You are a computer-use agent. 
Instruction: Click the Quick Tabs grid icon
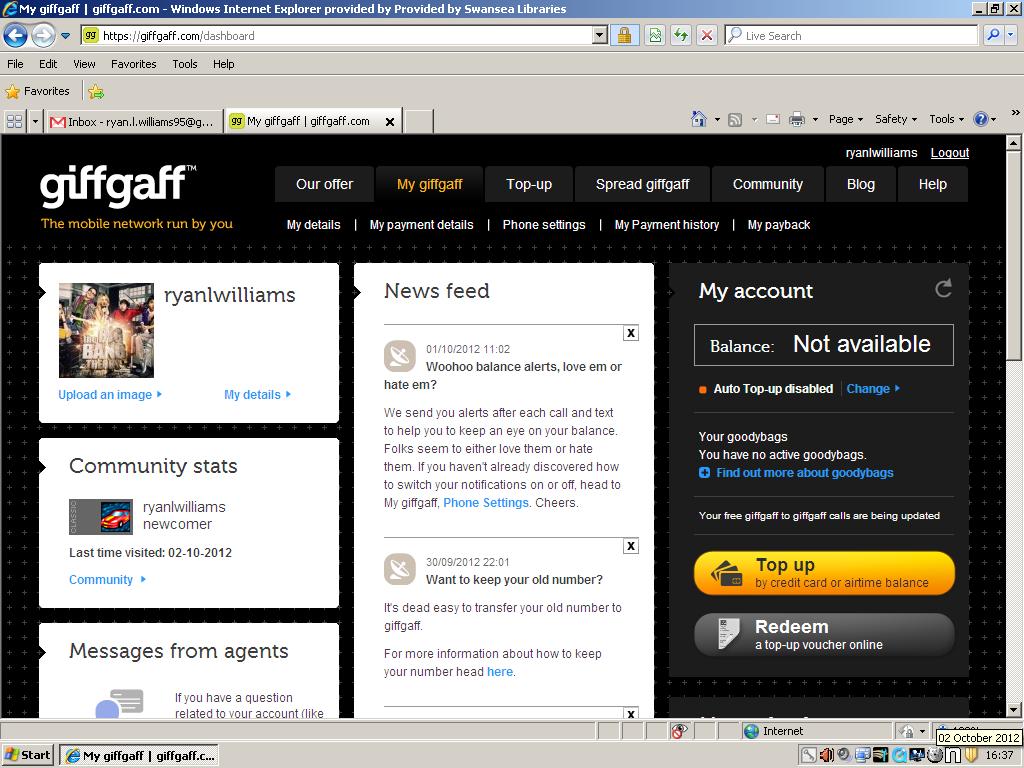[14, 121]
